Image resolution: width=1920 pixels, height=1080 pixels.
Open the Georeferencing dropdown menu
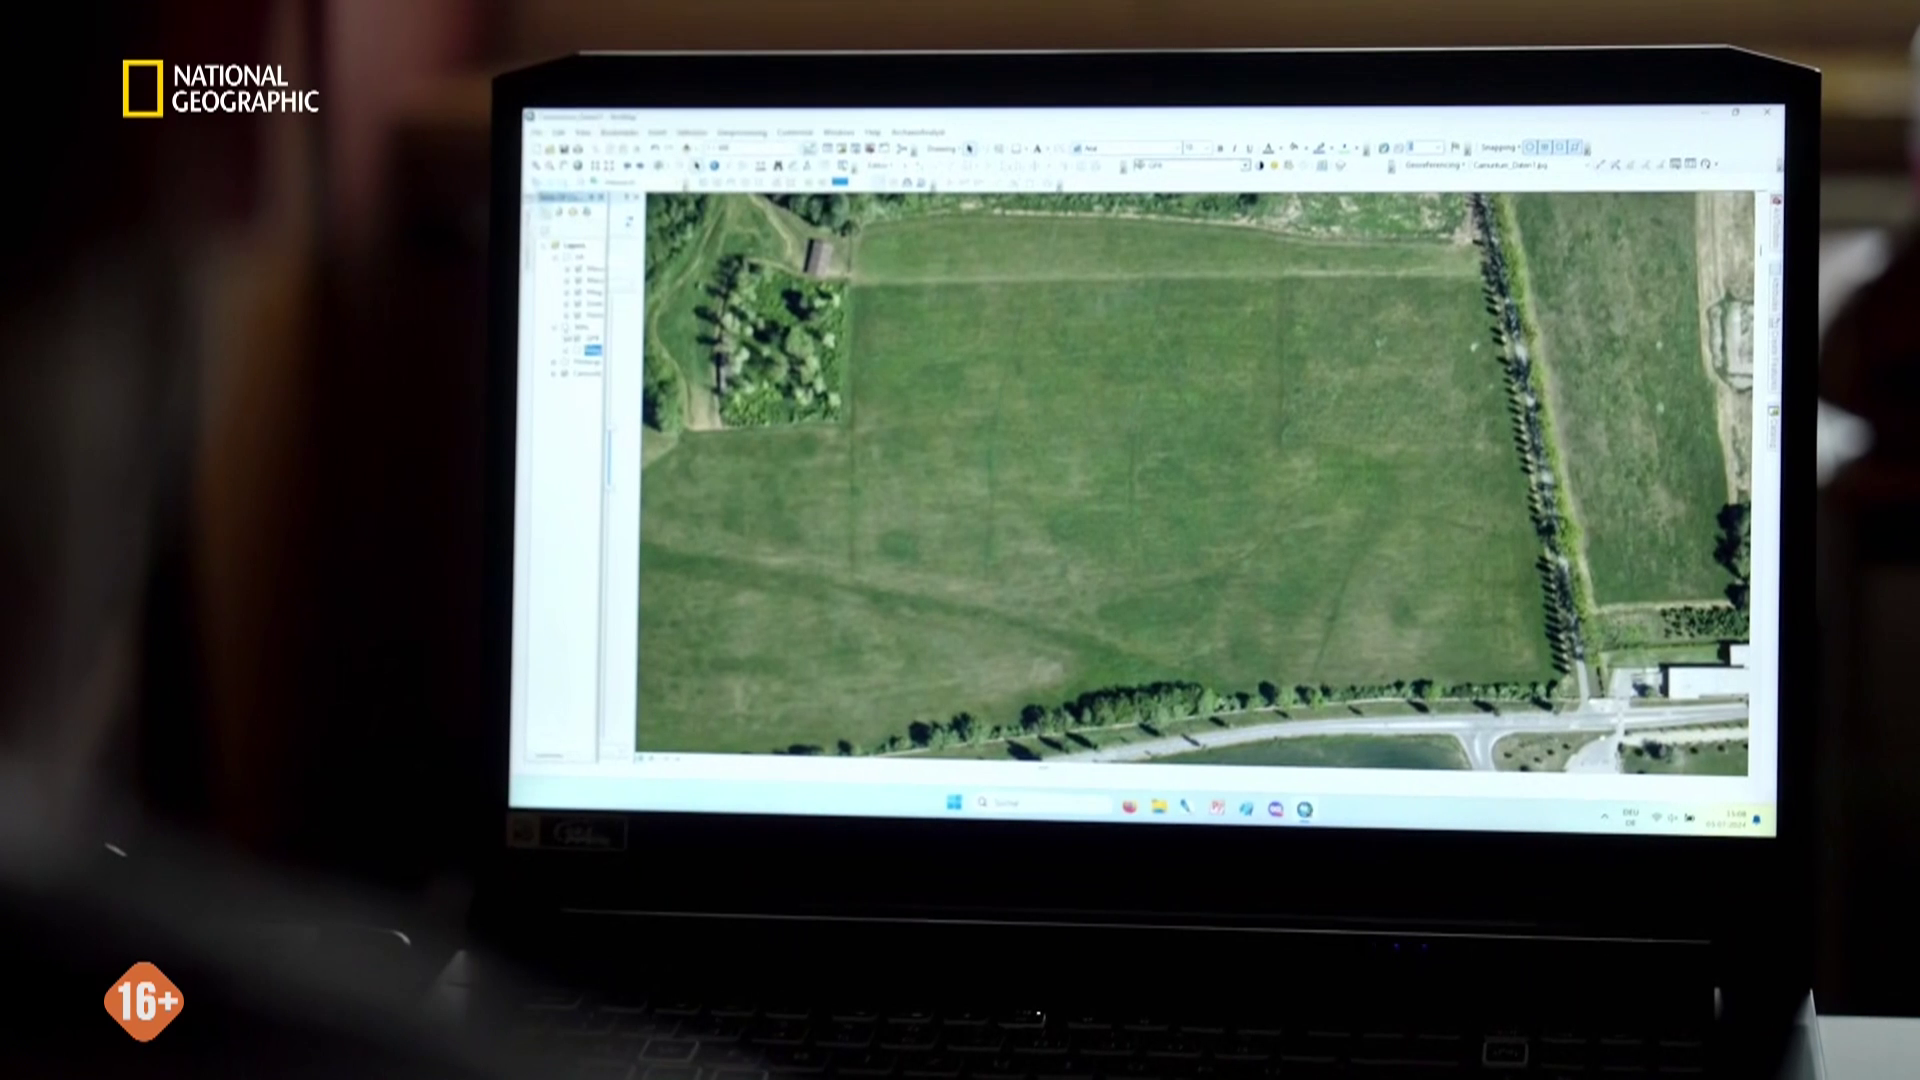[1434, 165]
